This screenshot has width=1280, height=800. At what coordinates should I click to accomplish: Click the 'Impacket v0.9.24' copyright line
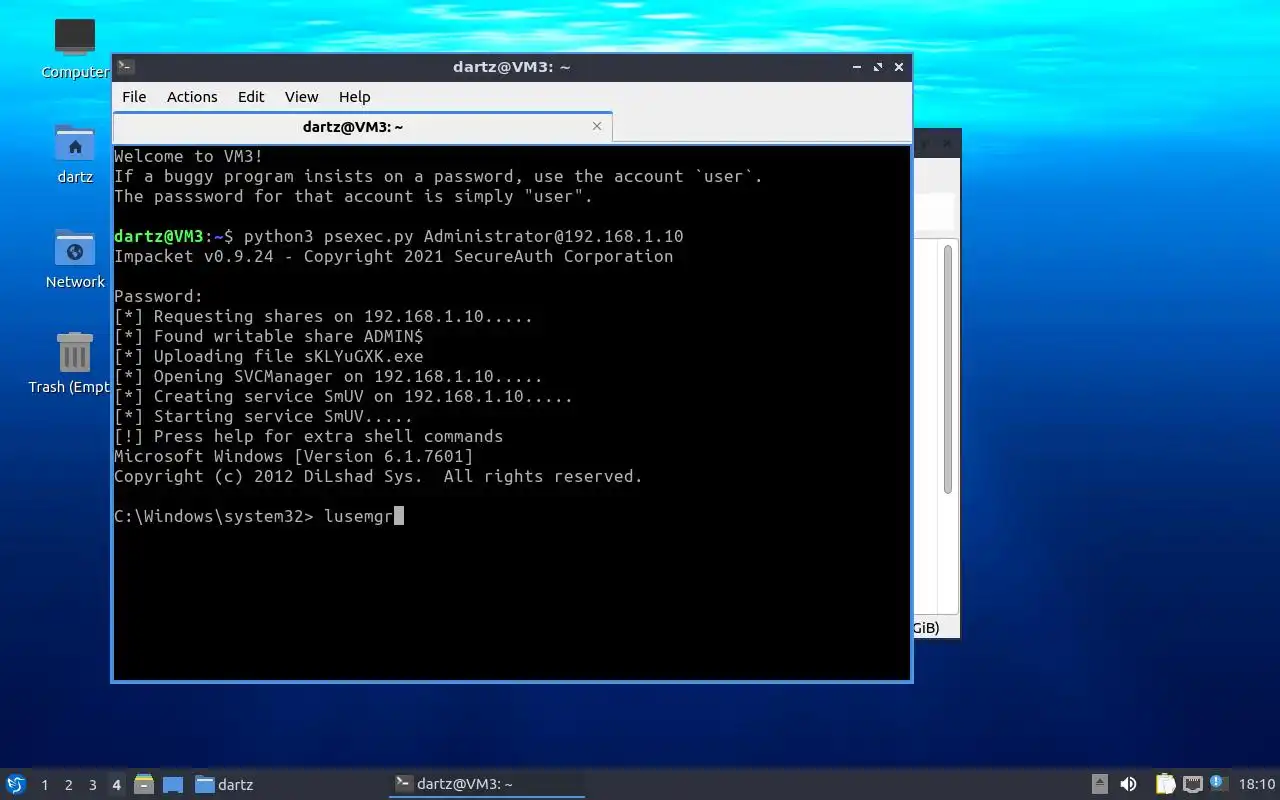[x=394, y=256]
